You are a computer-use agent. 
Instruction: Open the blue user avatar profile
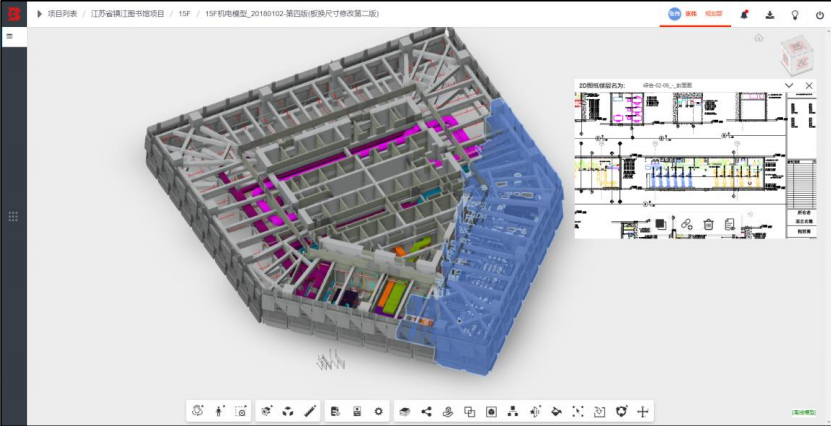674,14
